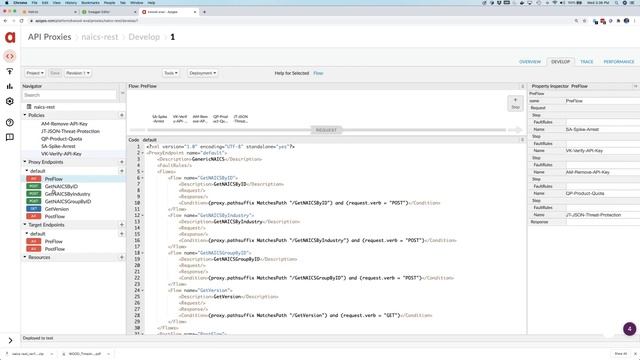Go to naics-rest breadcrumb
Viewport: 640px width, 360px height.
coord(100,37)
